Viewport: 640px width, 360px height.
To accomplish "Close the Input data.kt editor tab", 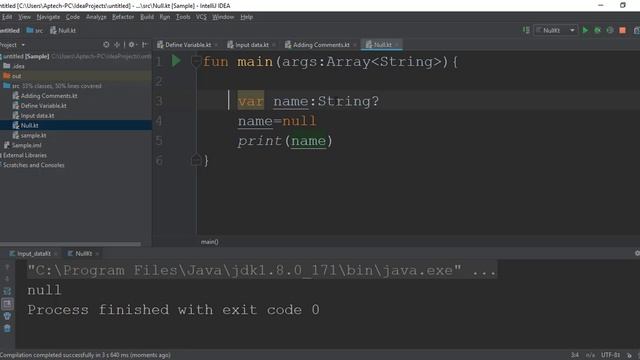I will pos(274,45).
